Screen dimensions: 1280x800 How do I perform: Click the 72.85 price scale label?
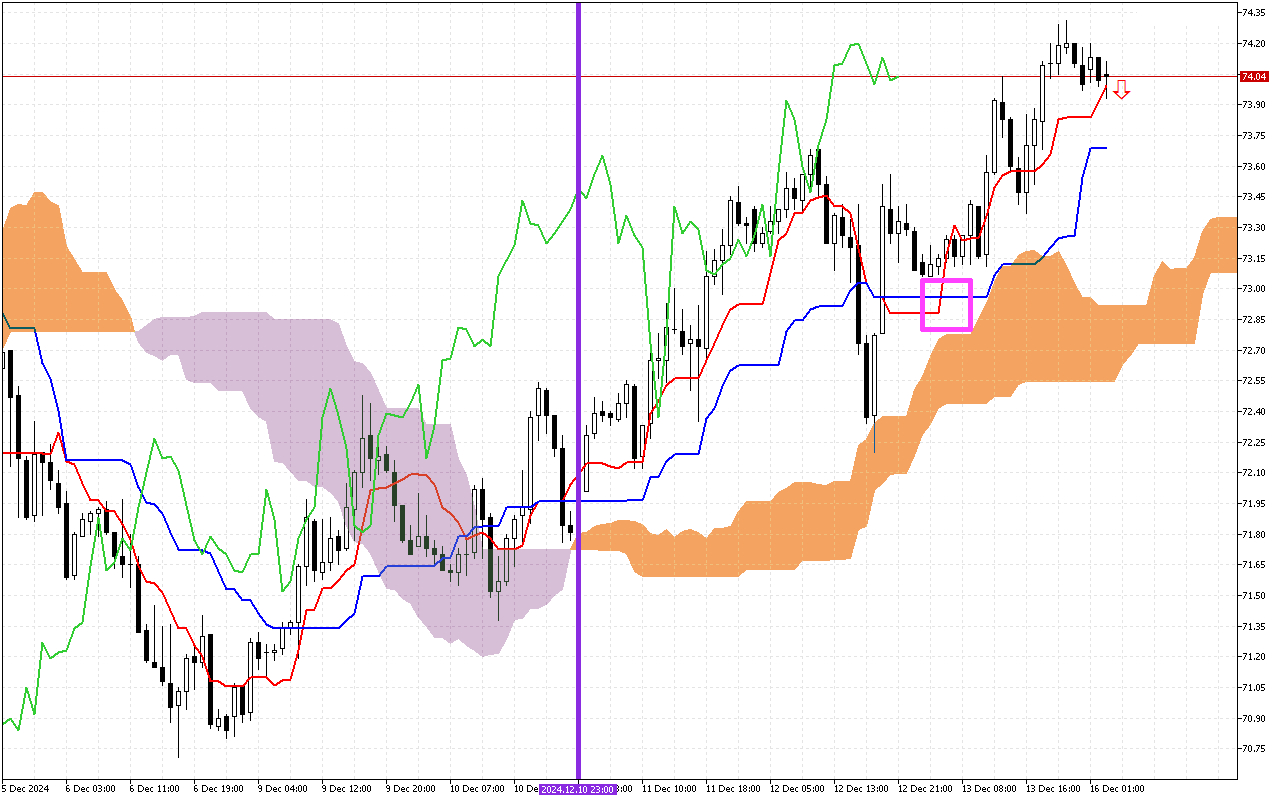pyautogui.click(x=1254, y=320)
